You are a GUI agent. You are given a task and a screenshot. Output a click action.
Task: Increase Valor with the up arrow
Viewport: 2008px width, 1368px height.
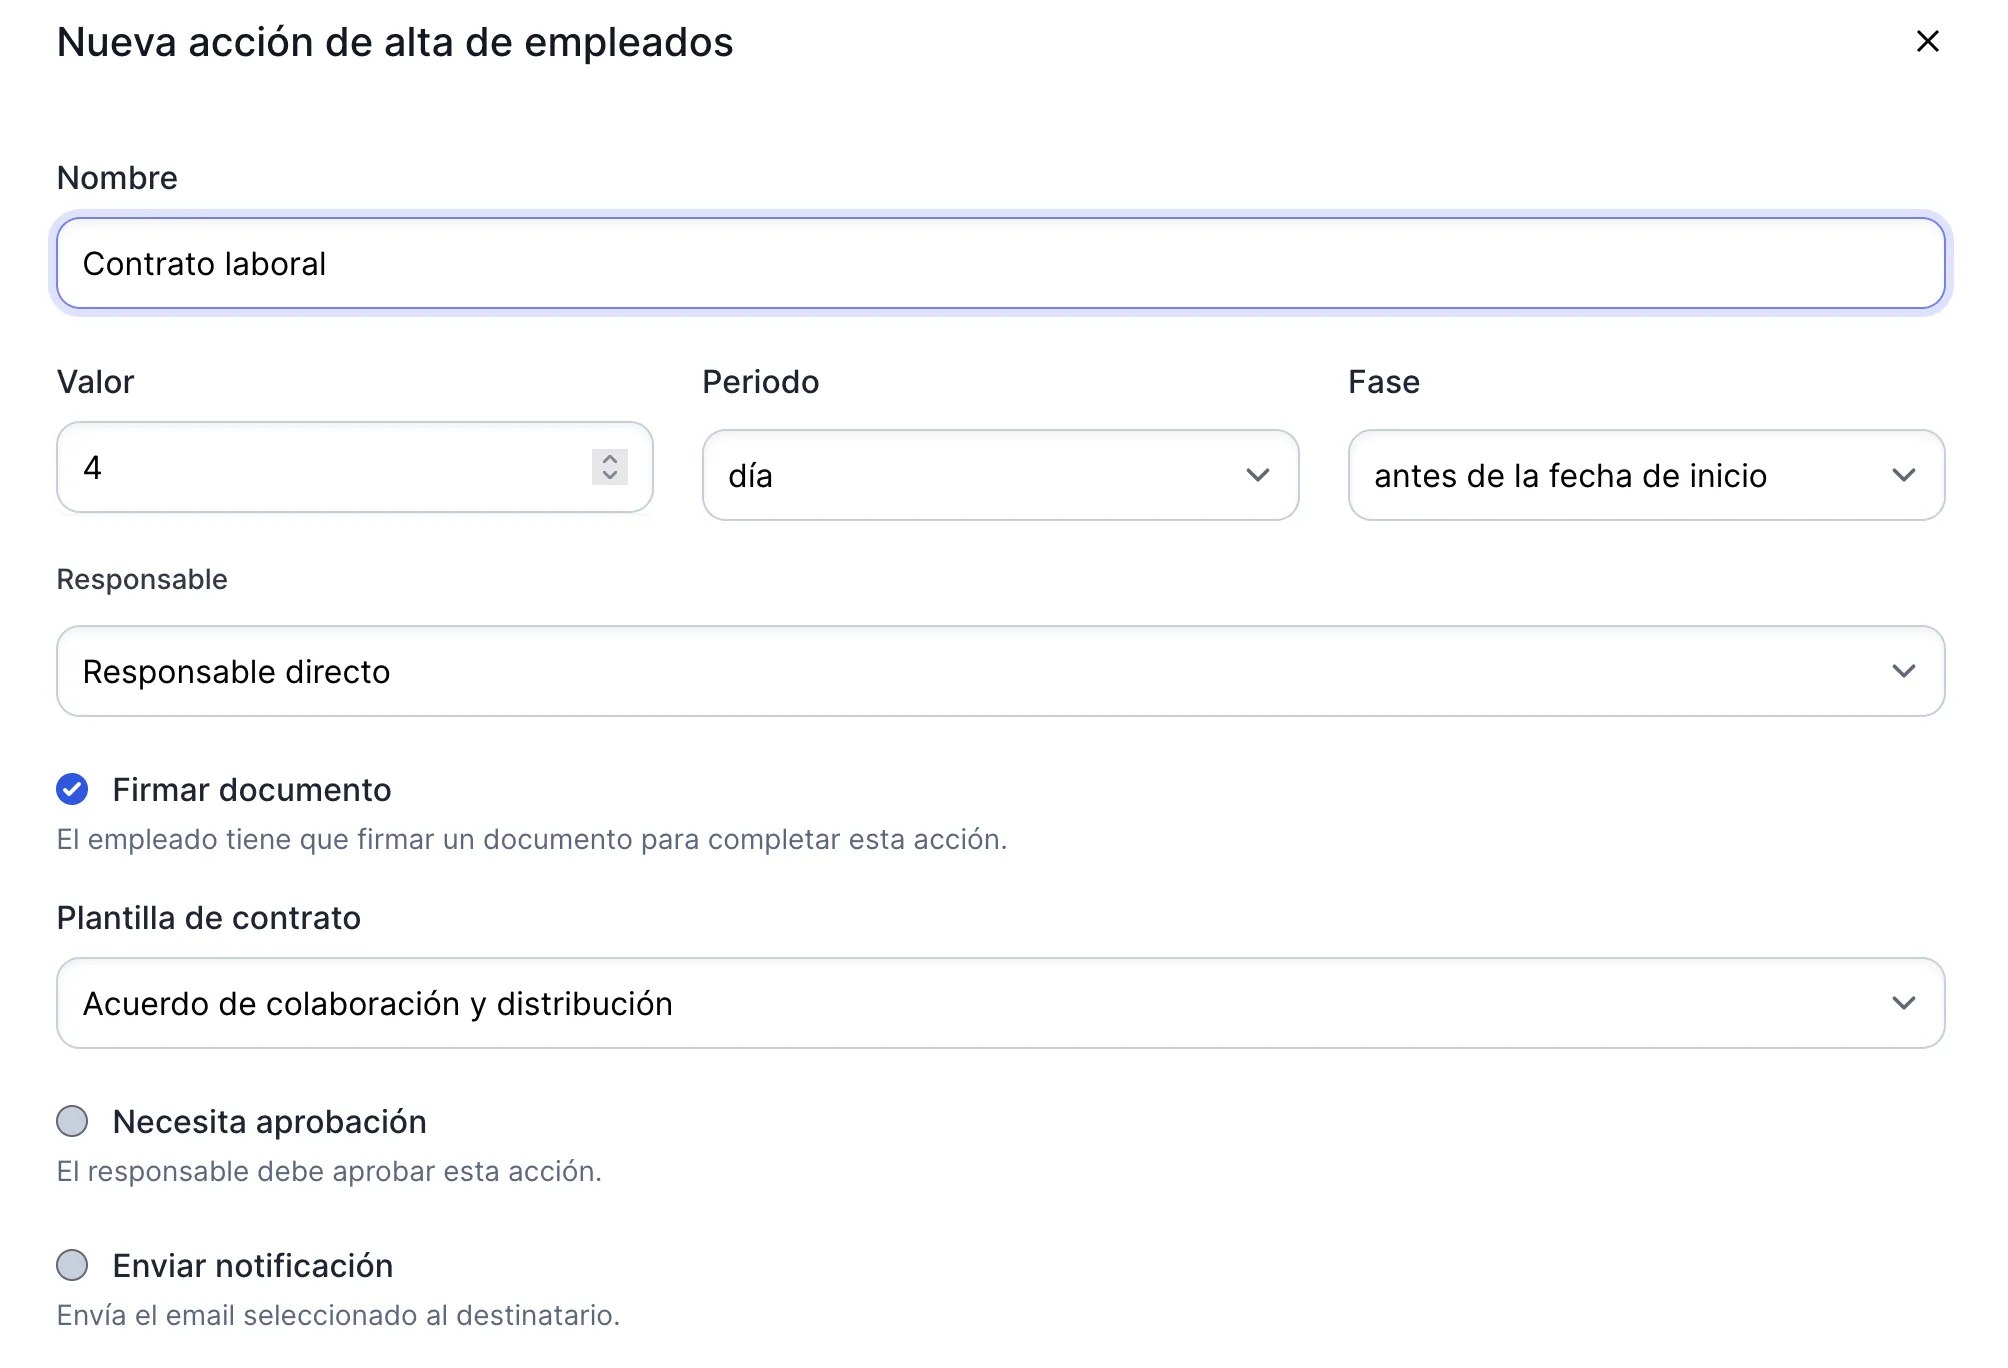pyautogui.click(x=609, y=459)
